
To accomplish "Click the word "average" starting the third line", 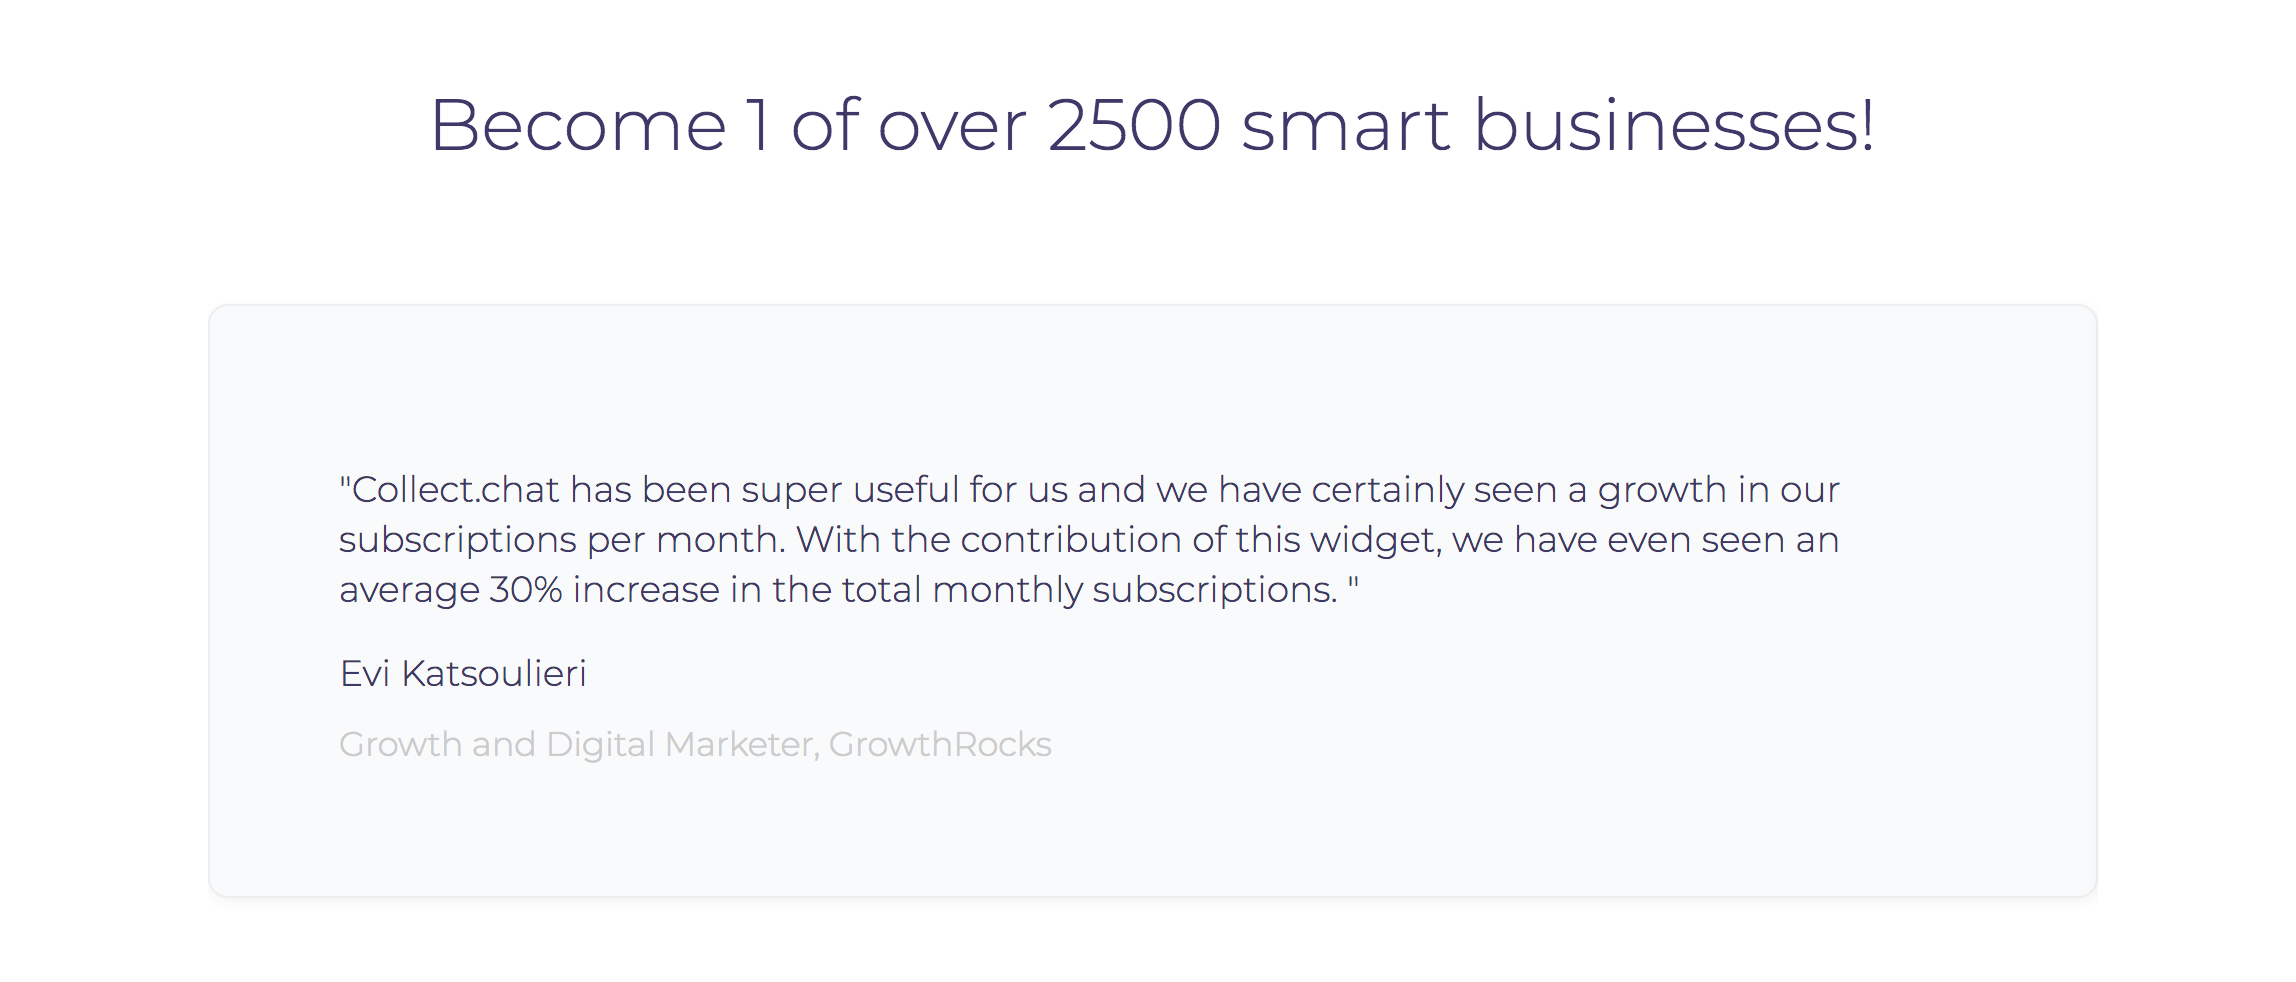I will click(409, 590).
